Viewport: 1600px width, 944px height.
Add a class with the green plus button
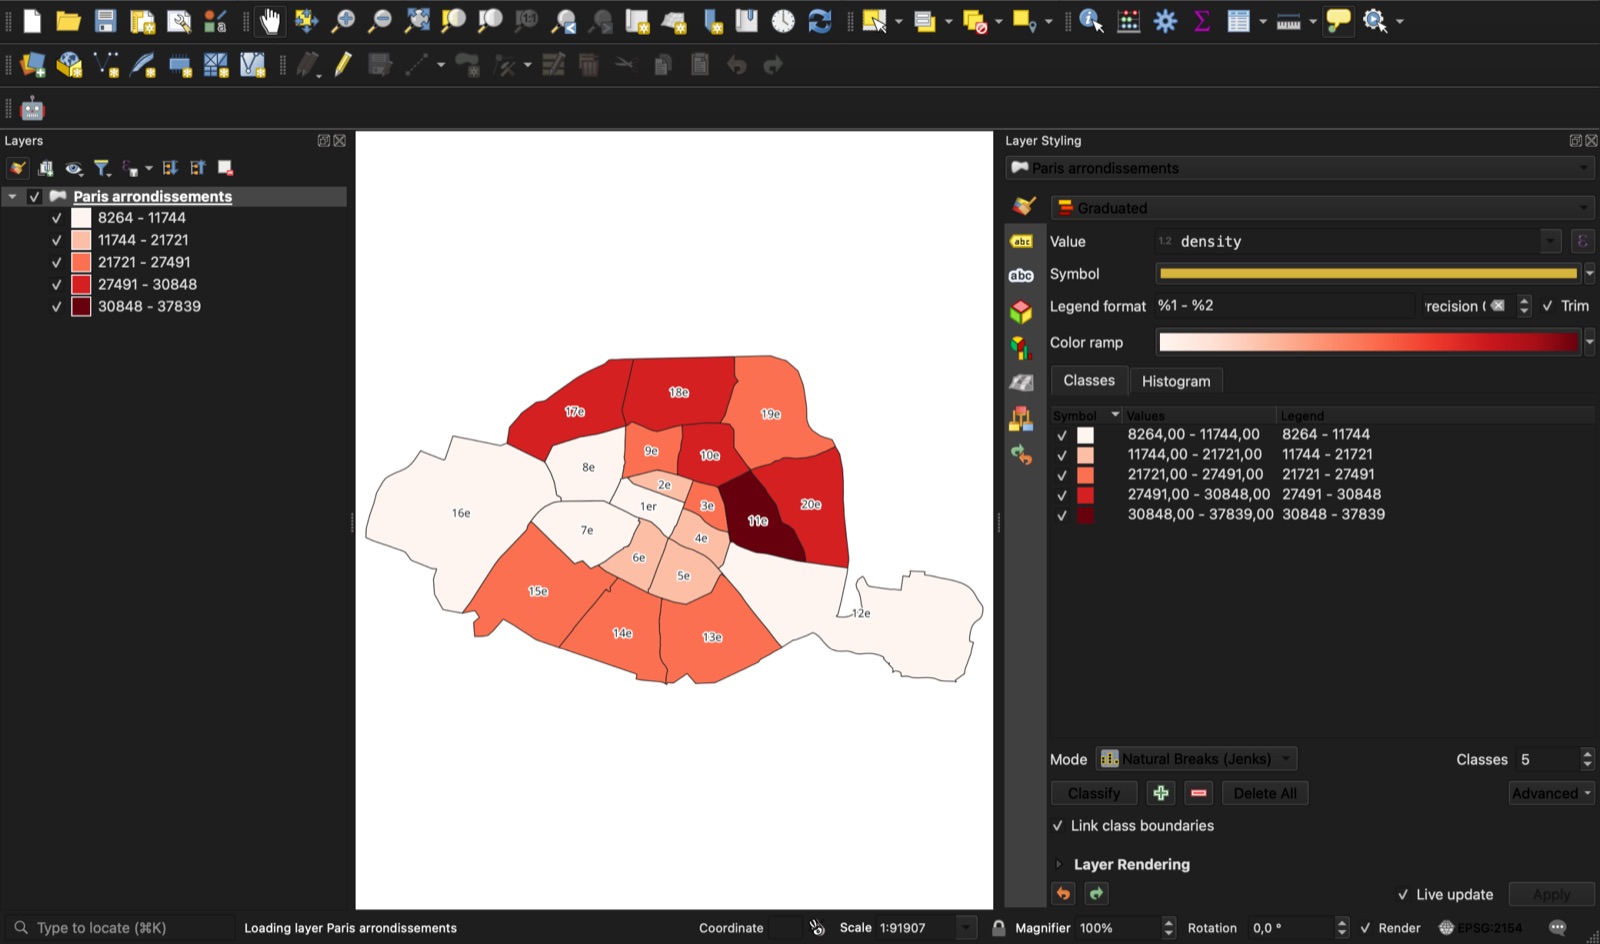1160,793
